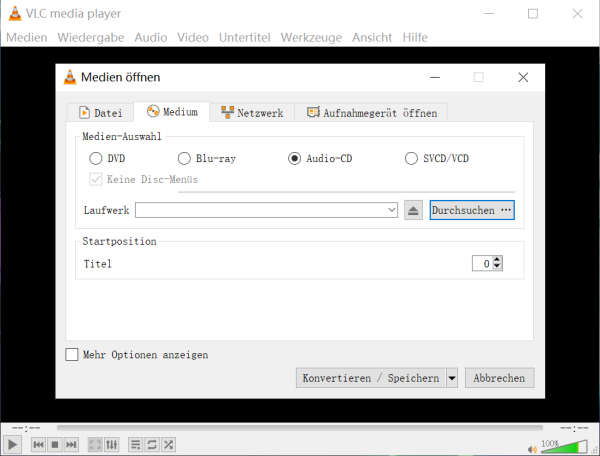
Task: Select the Audio-CD radio button
Action: click(x=294, y=158)
